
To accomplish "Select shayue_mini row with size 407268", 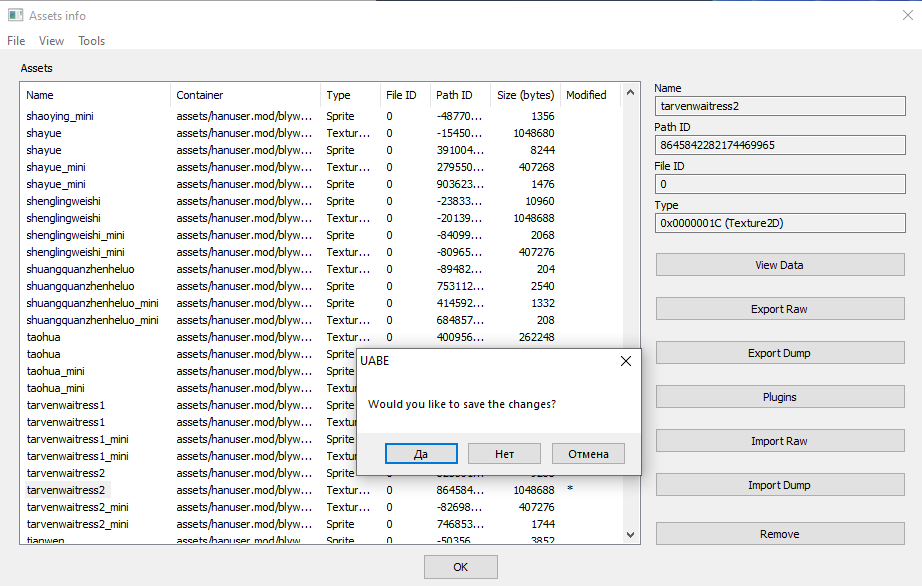I will [321, 168].
